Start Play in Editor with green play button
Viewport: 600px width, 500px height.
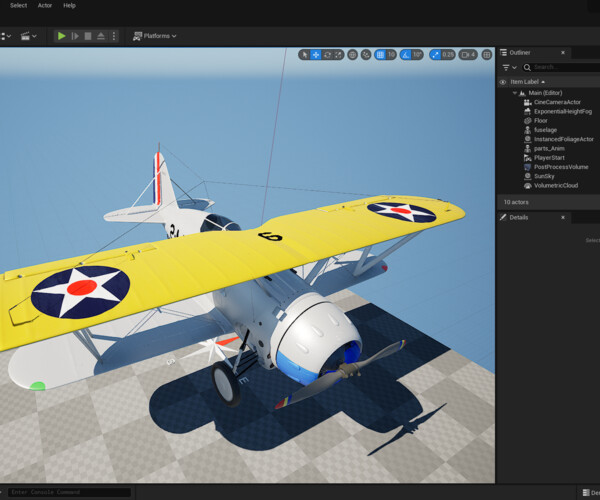point(61,36)
